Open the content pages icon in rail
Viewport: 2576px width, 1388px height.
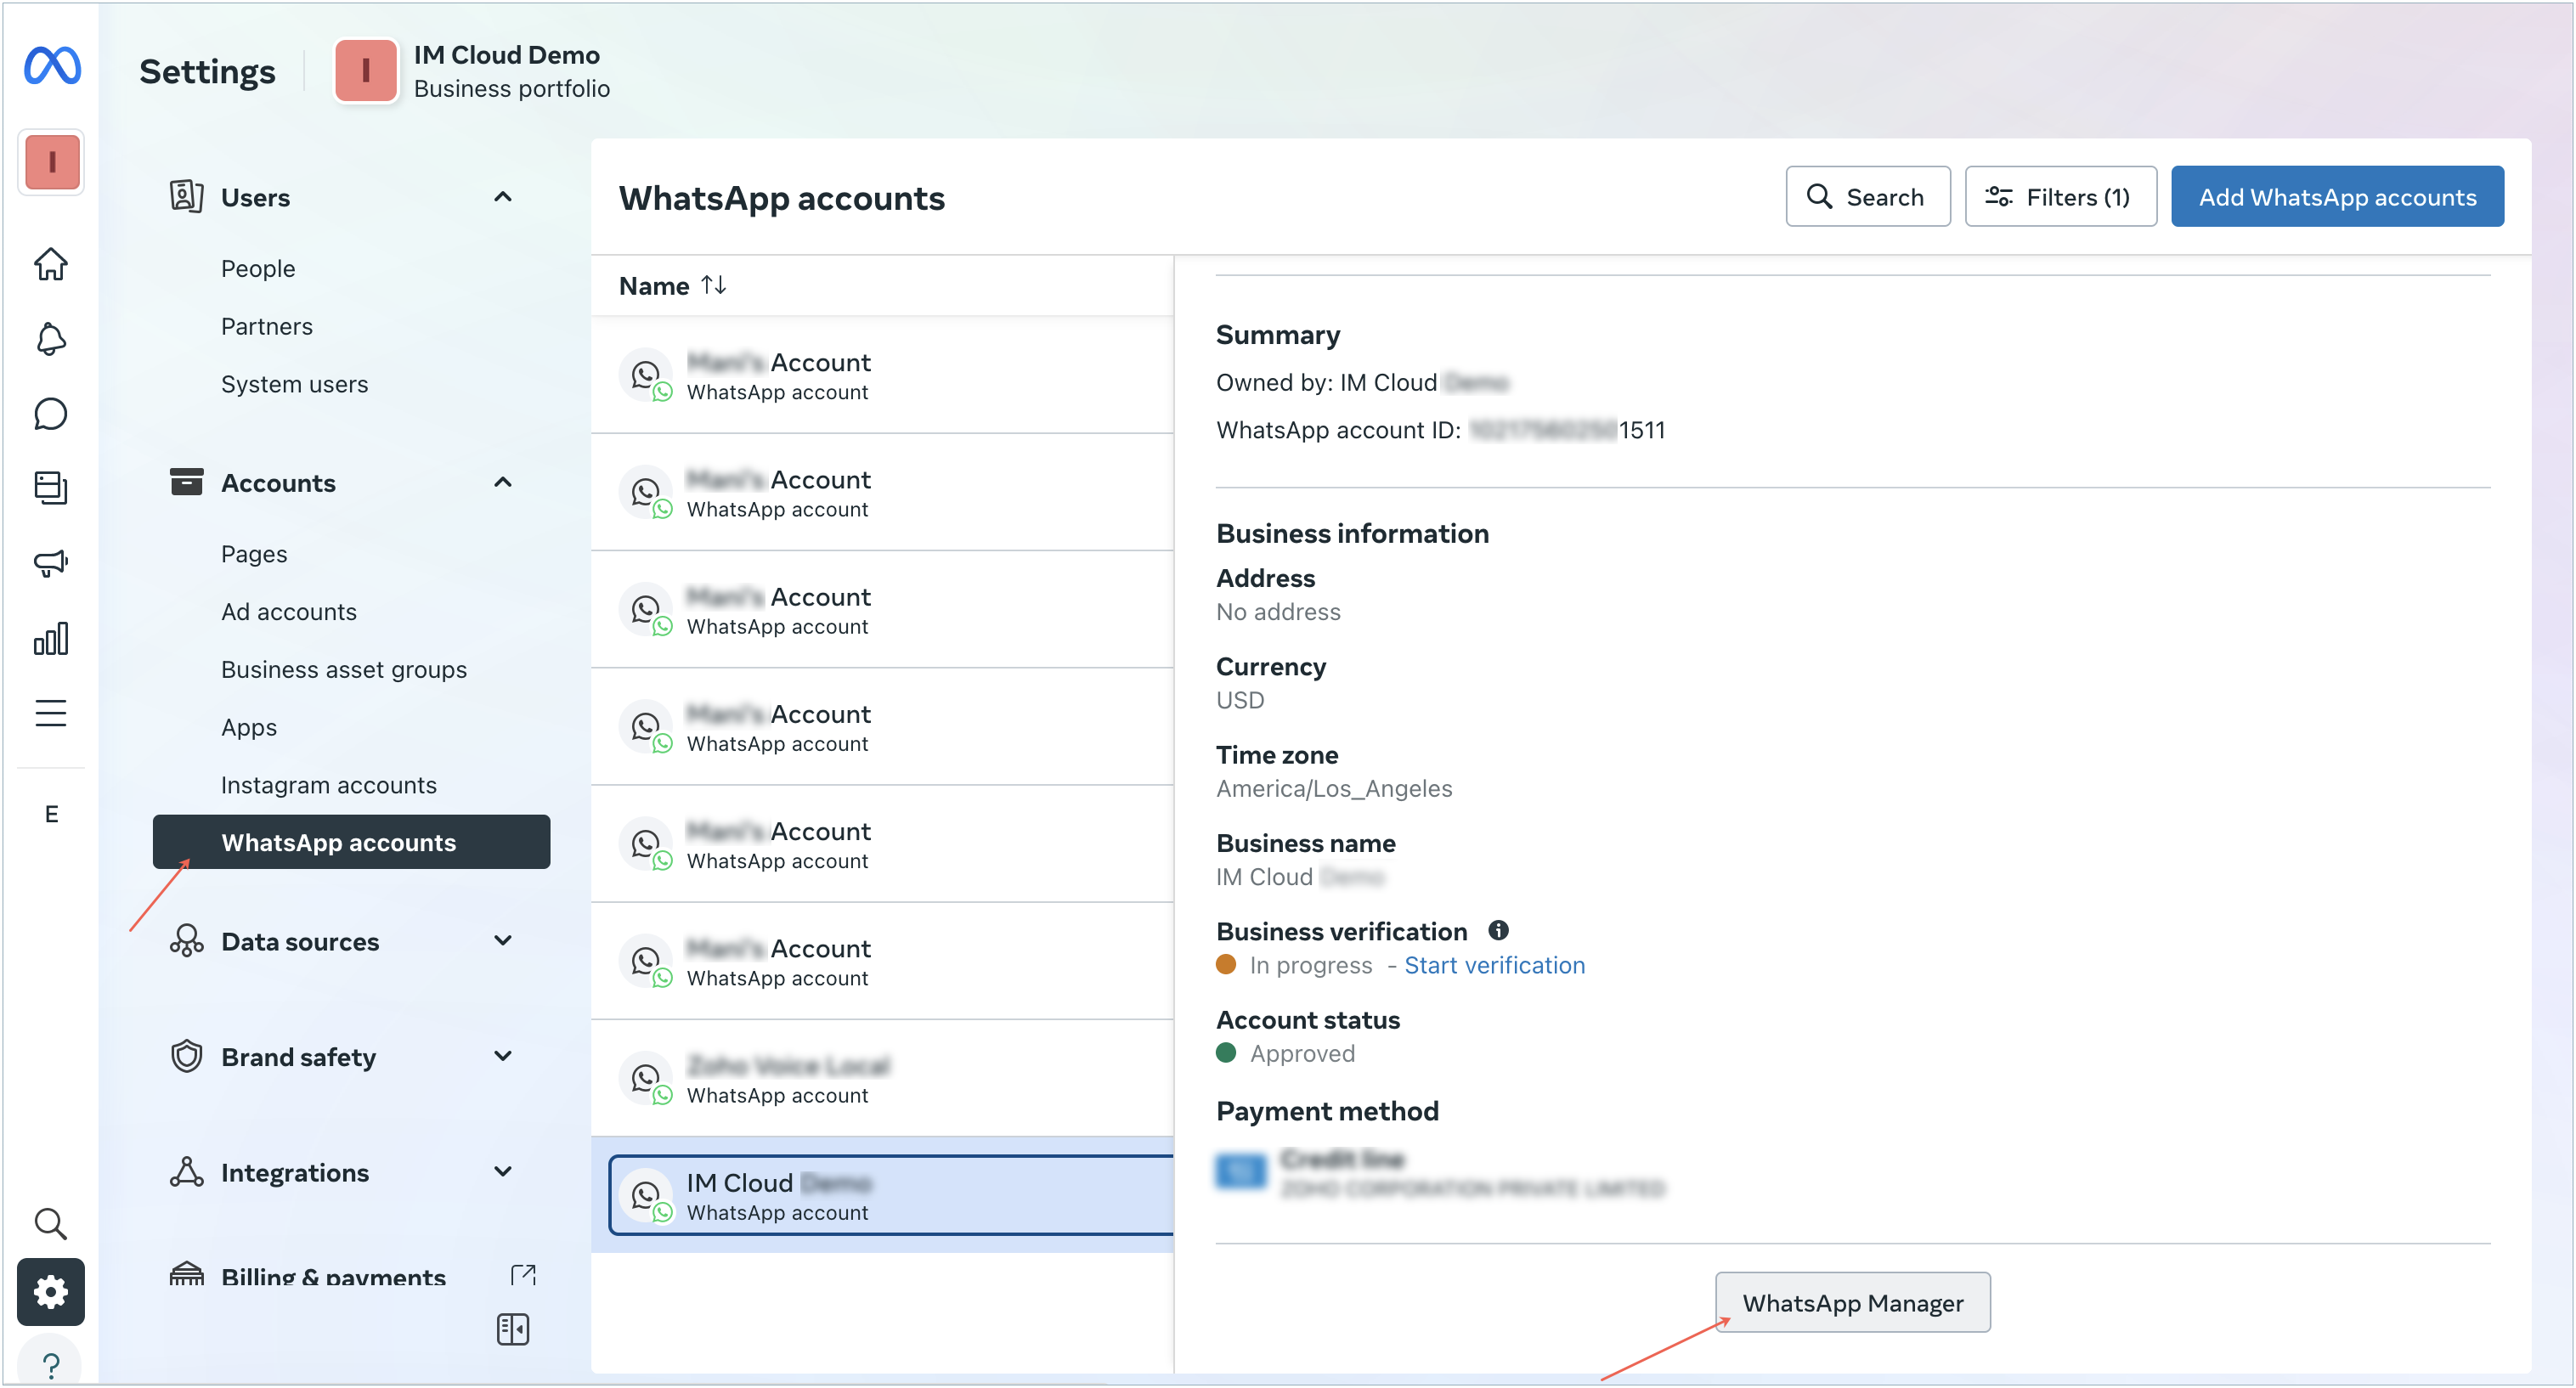click(51, 488)
